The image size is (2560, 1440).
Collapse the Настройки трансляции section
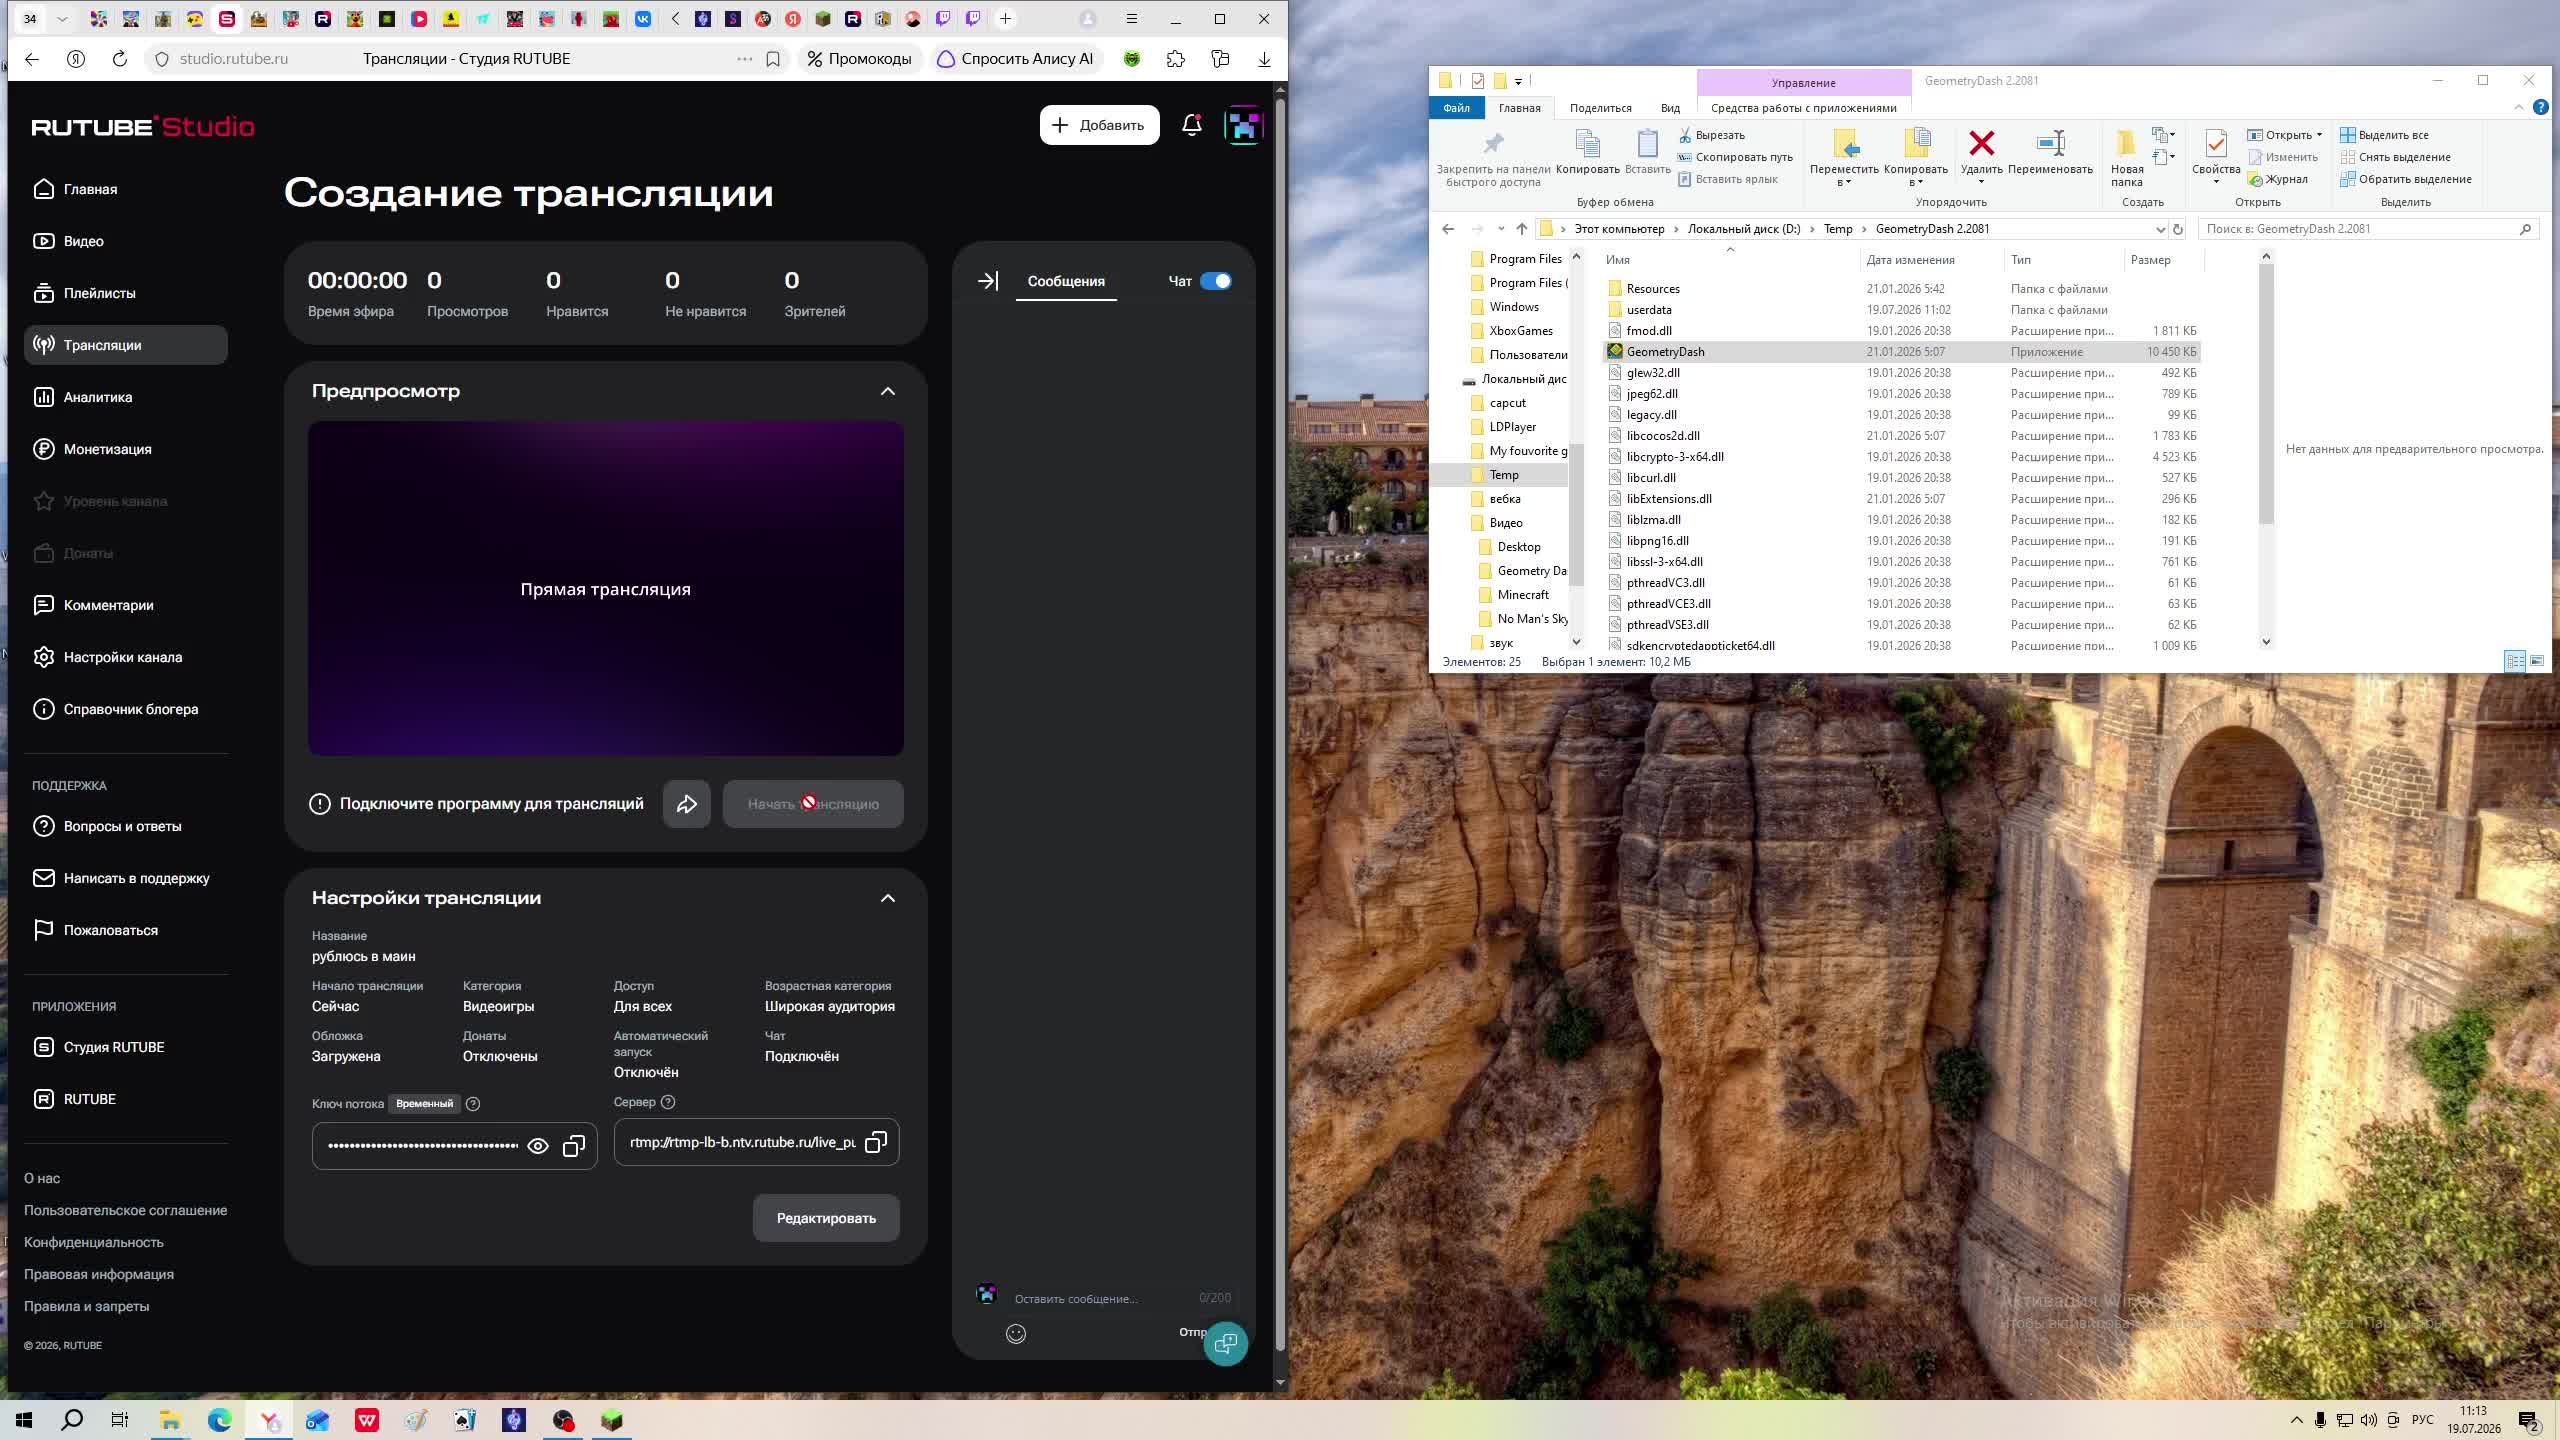coord(887,898)
